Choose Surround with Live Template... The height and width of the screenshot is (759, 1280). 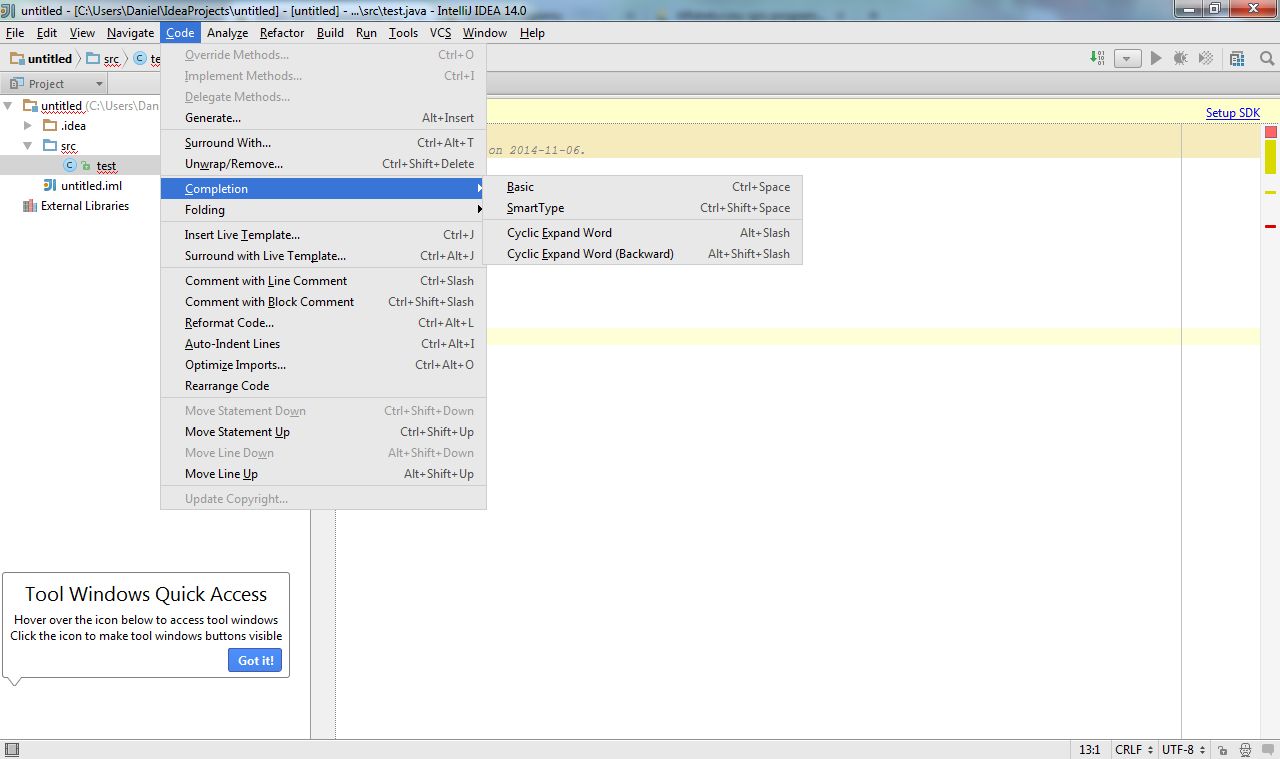323,256
